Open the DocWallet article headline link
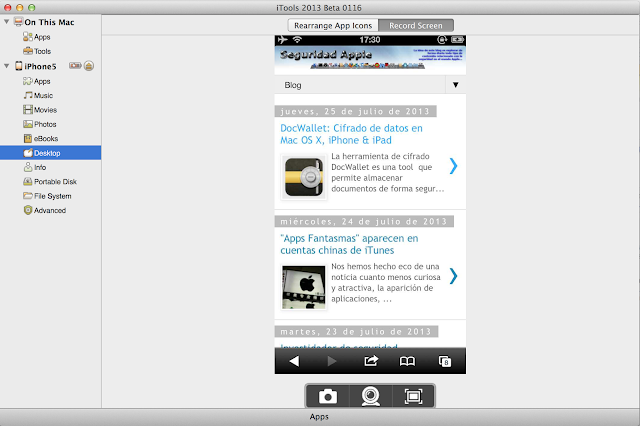 [351, 134]
